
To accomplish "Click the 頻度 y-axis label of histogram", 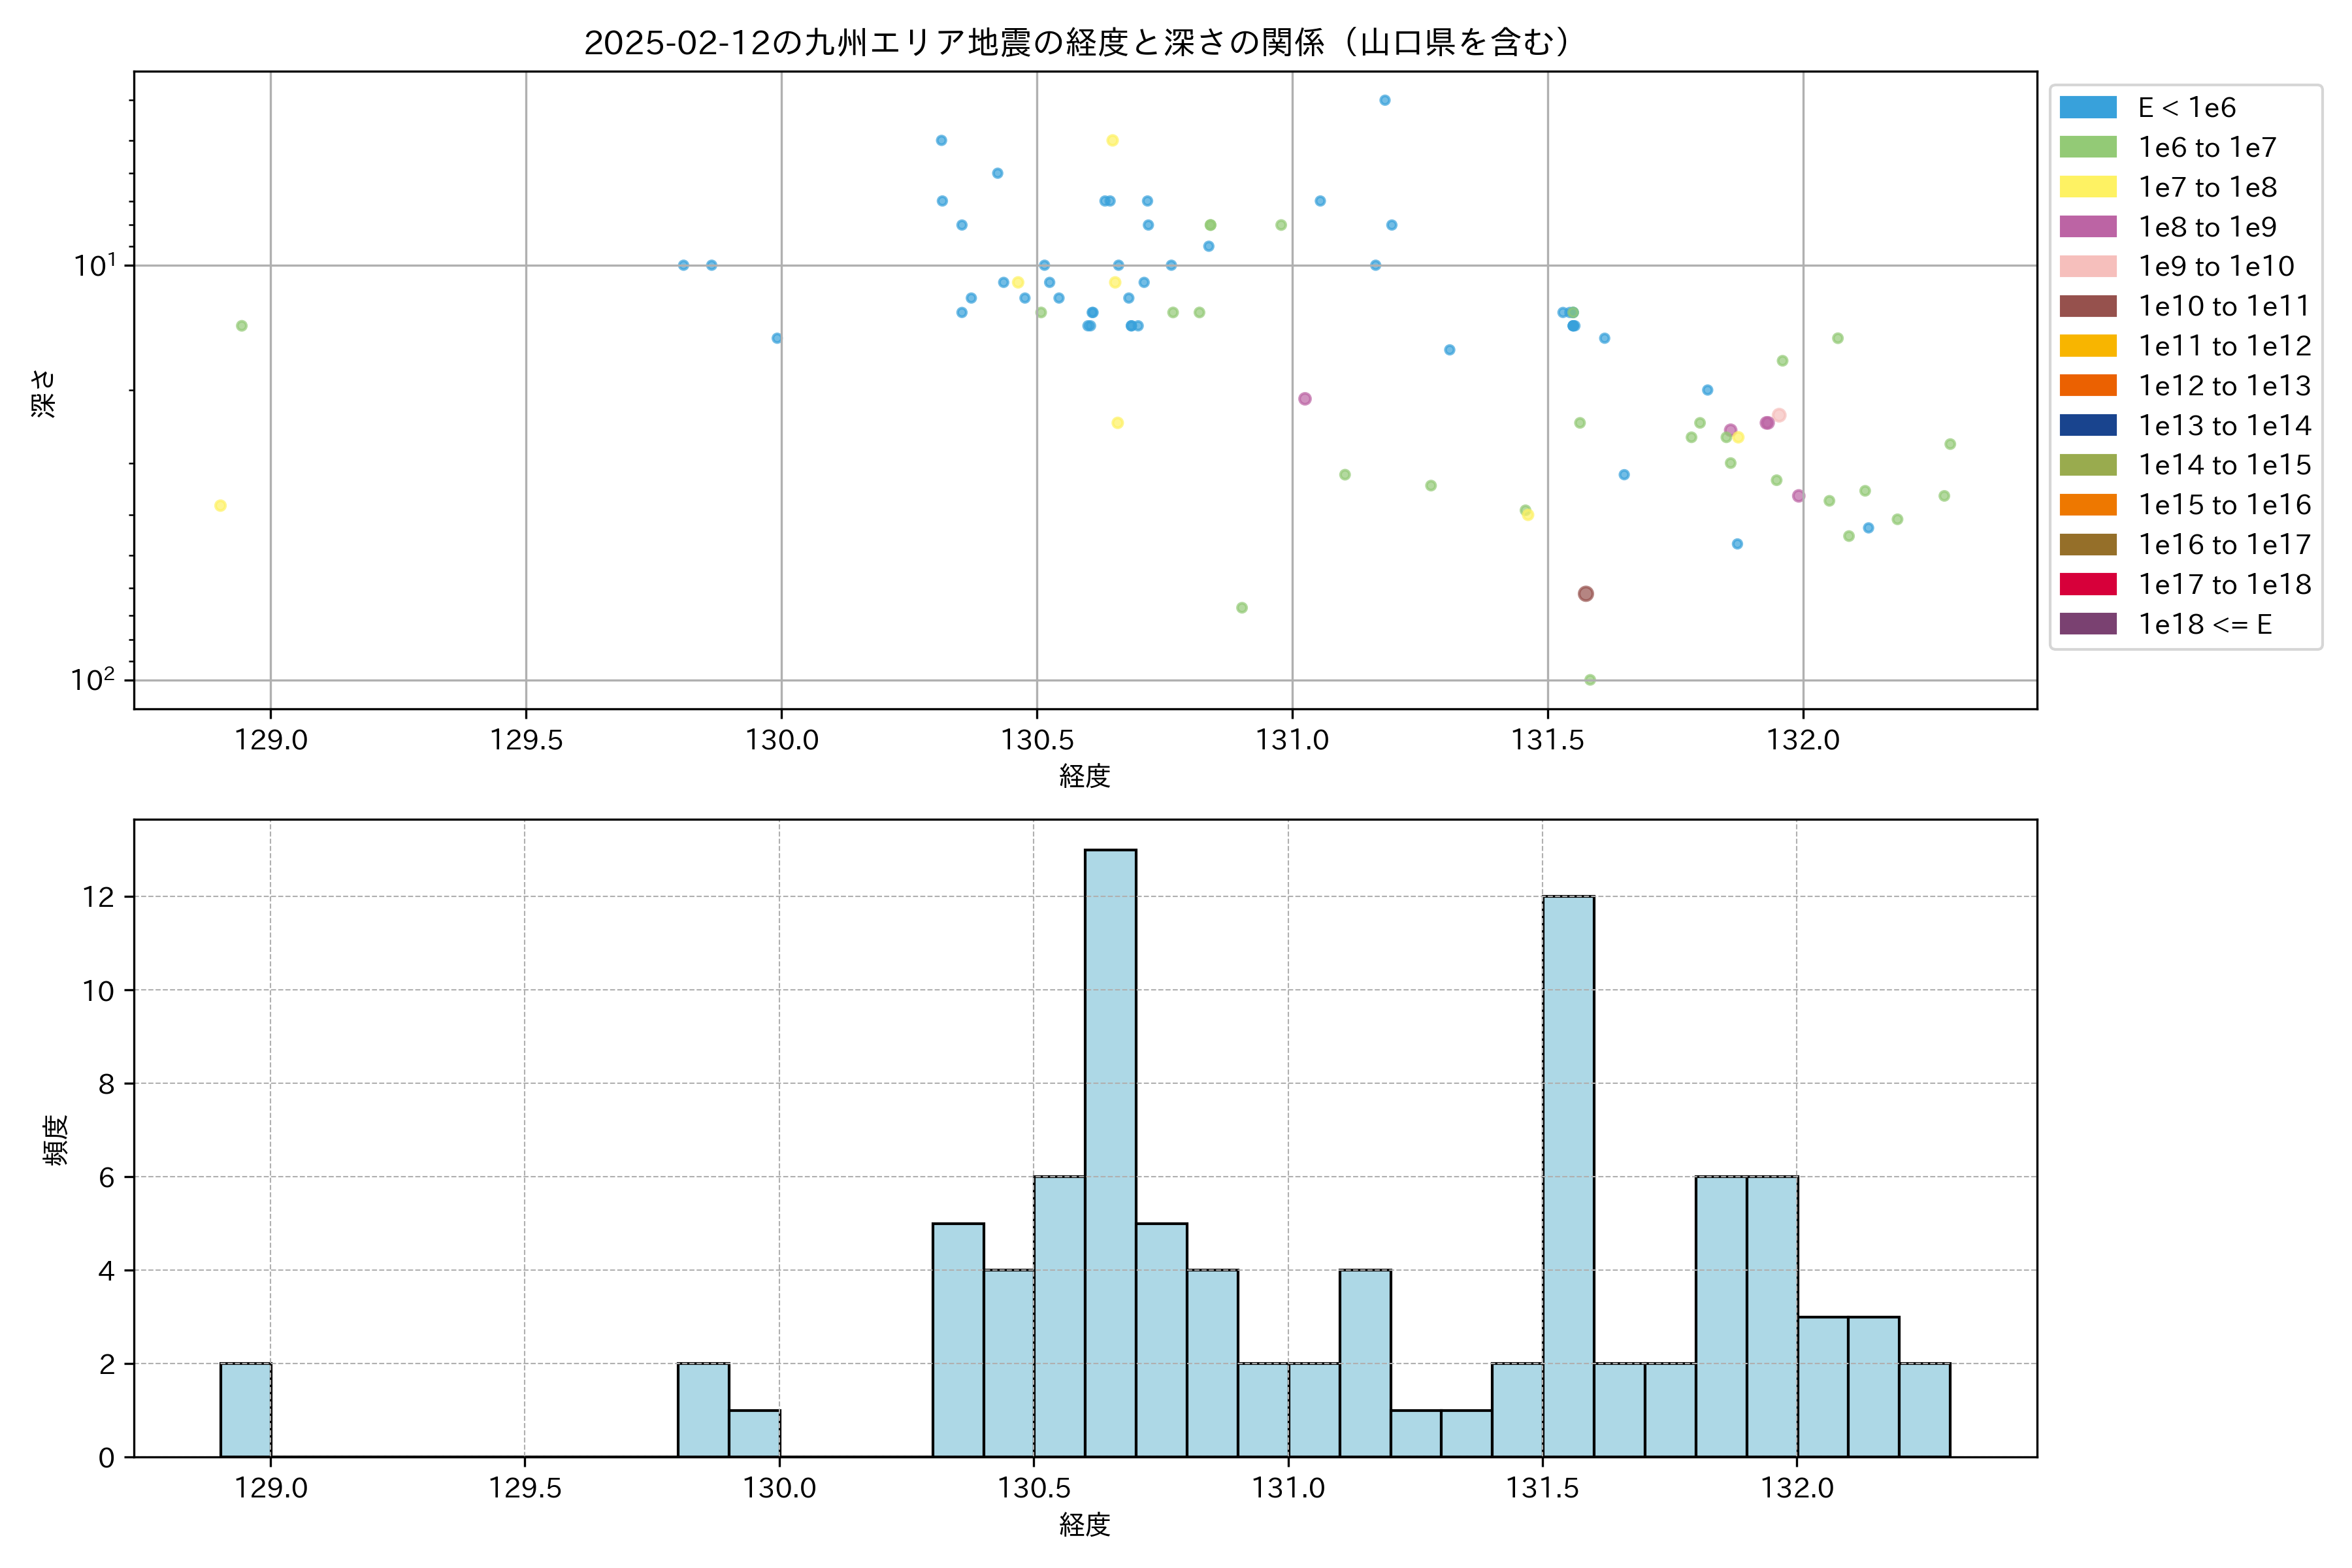I will tap(56, 1140).
